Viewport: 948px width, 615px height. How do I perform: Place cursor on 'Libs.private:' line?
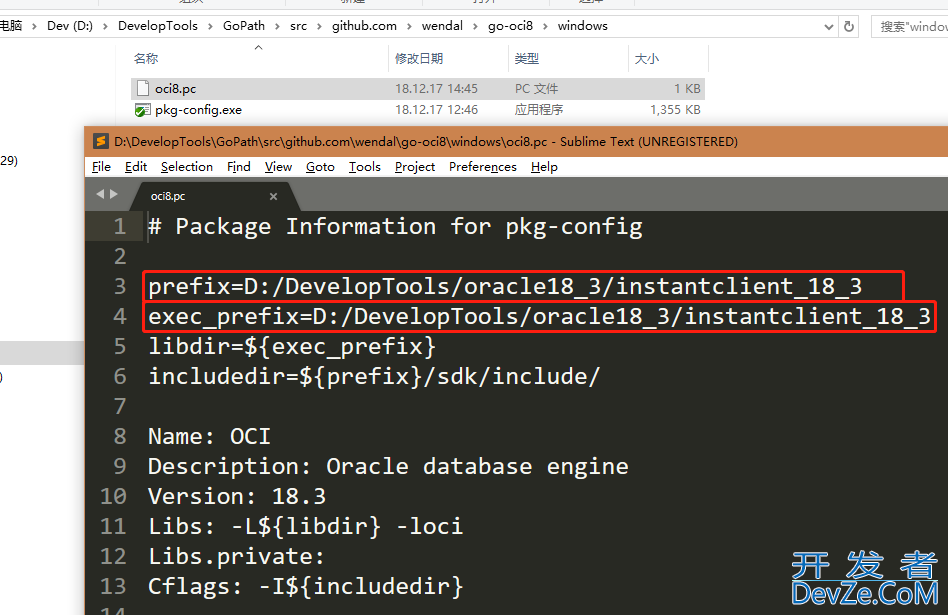(236, 556)
